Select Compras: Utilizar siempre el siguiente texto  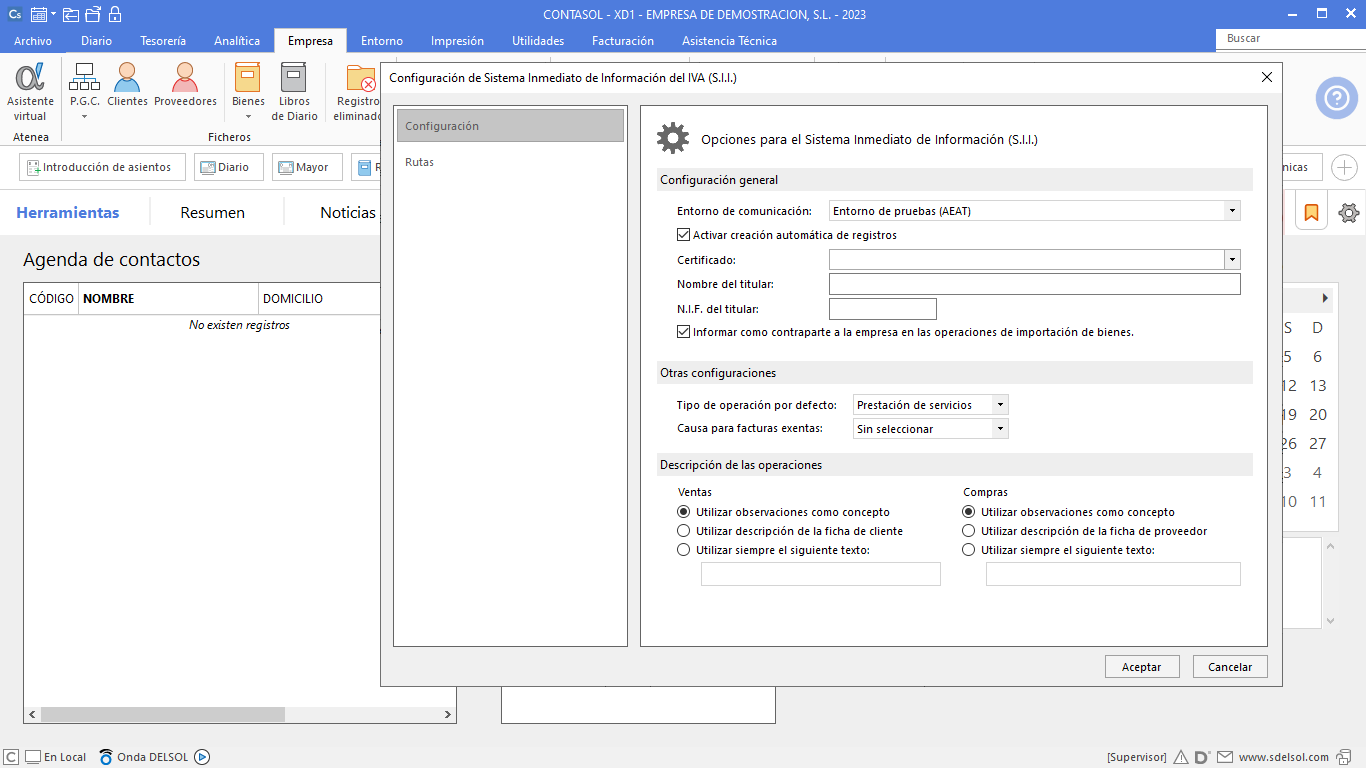(968, 550)
